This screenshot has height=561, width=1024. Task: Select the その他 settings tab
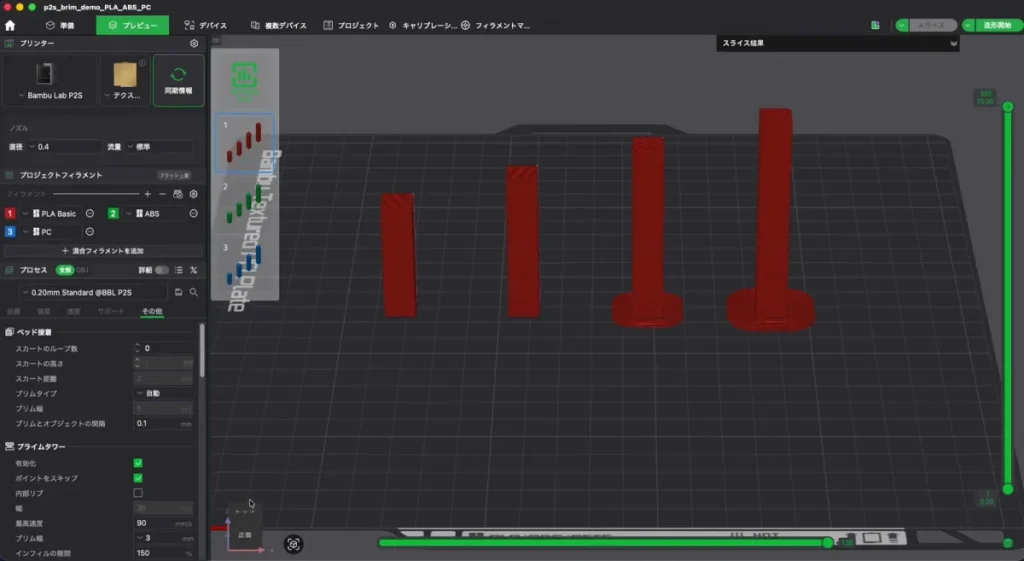coord(152,312)
